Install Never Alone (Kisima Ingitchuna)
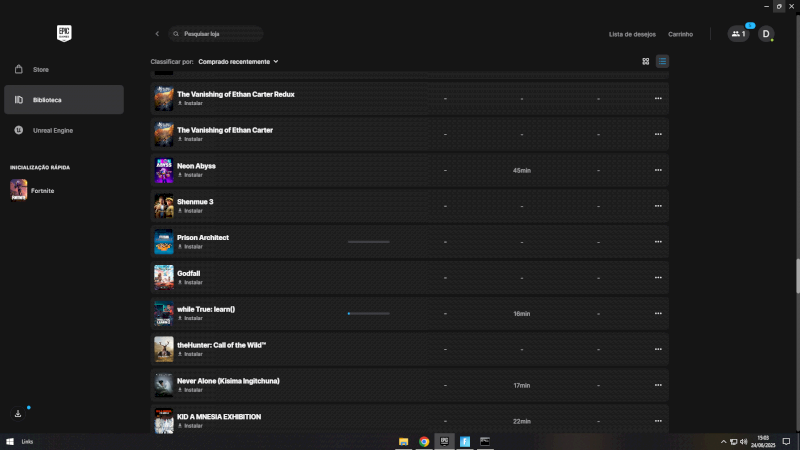 click(x=190, y=390)
